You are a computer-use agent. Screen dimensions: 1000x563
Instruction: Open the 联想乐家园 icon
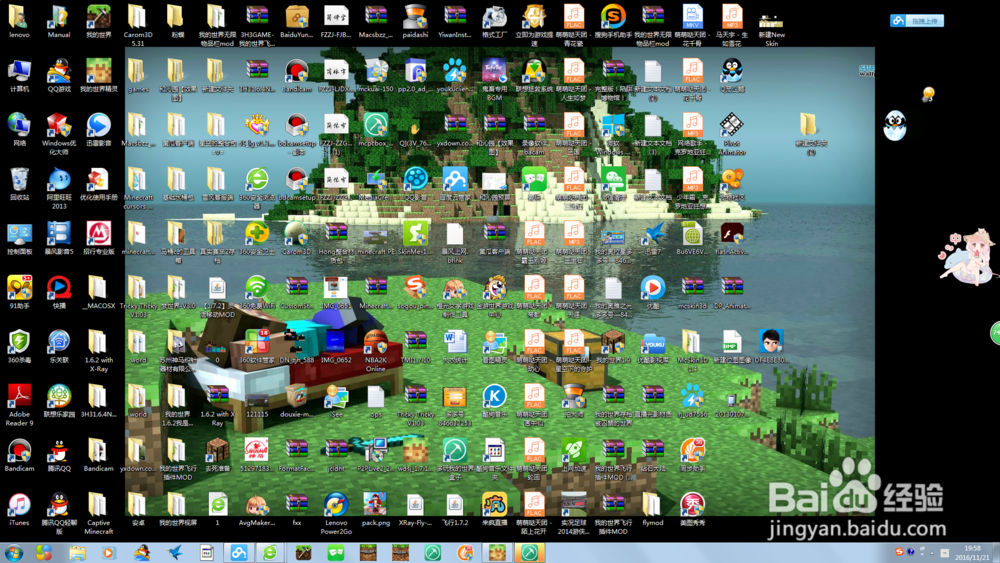[59, 397]
